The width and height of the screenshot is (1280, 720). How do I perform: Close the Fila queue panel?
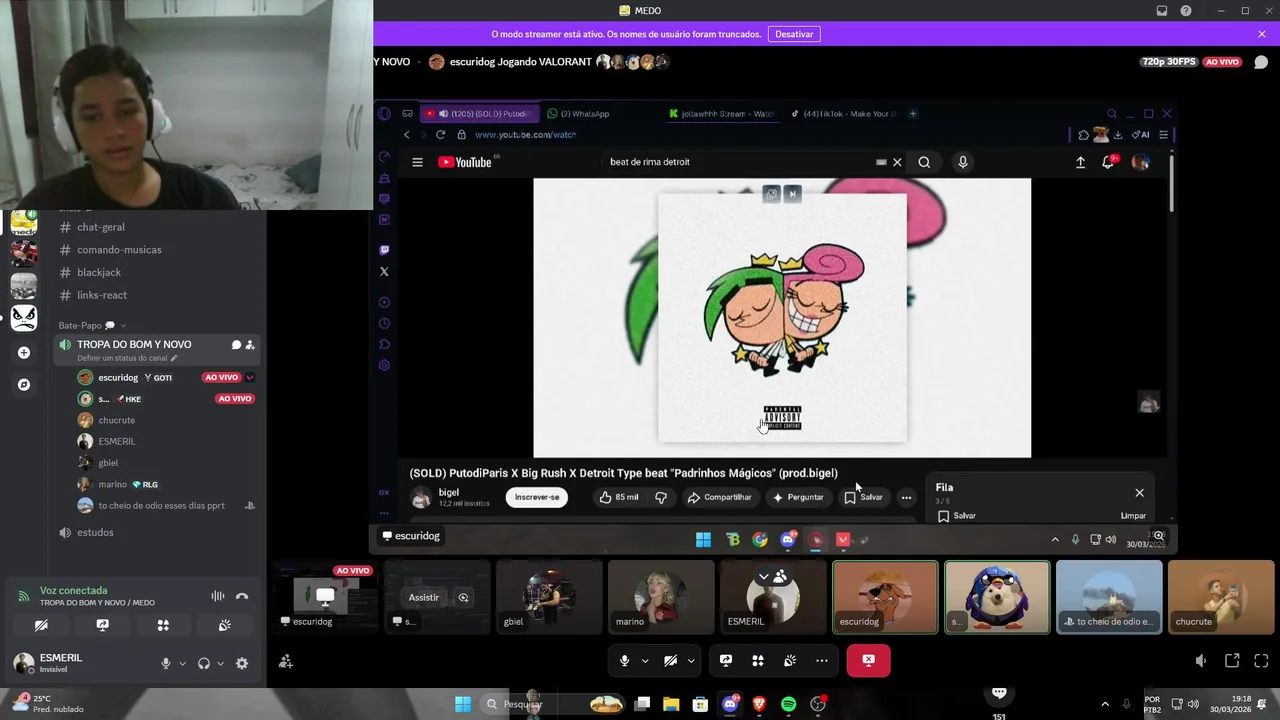coord(1139,493)
